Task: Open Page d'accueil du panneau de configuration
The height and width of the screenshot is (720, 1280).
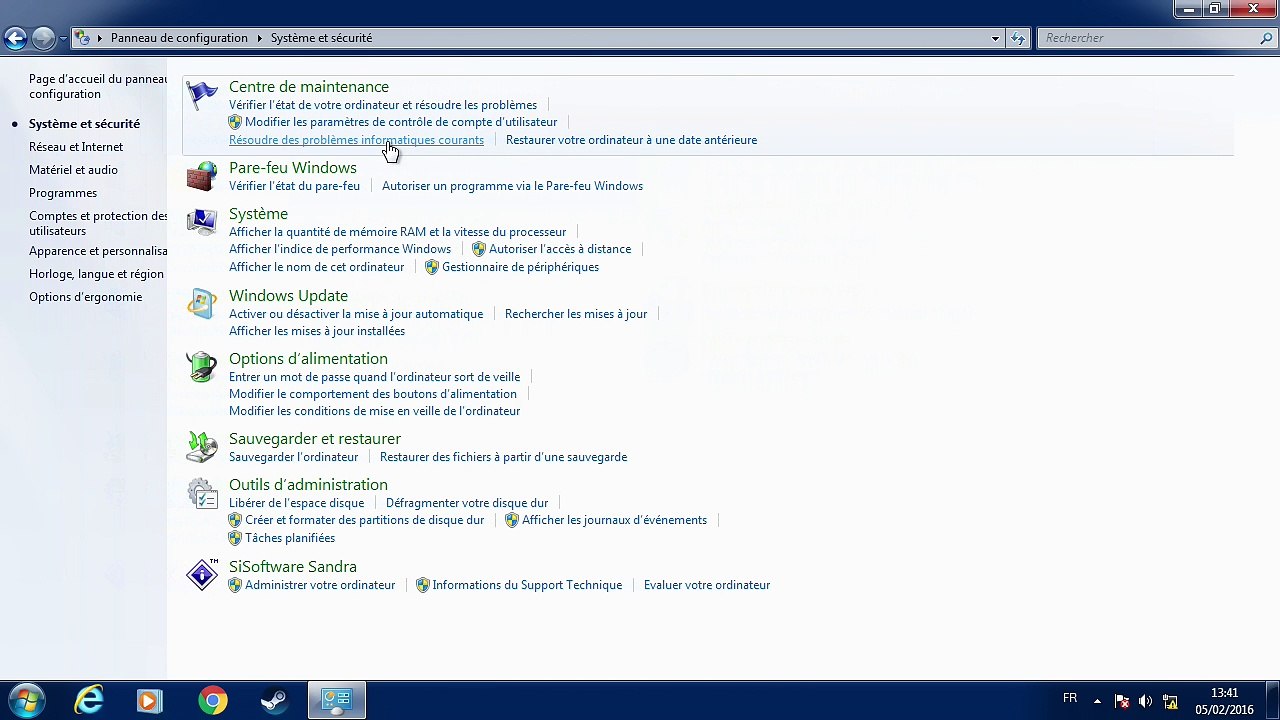Action: pos(98,86)
